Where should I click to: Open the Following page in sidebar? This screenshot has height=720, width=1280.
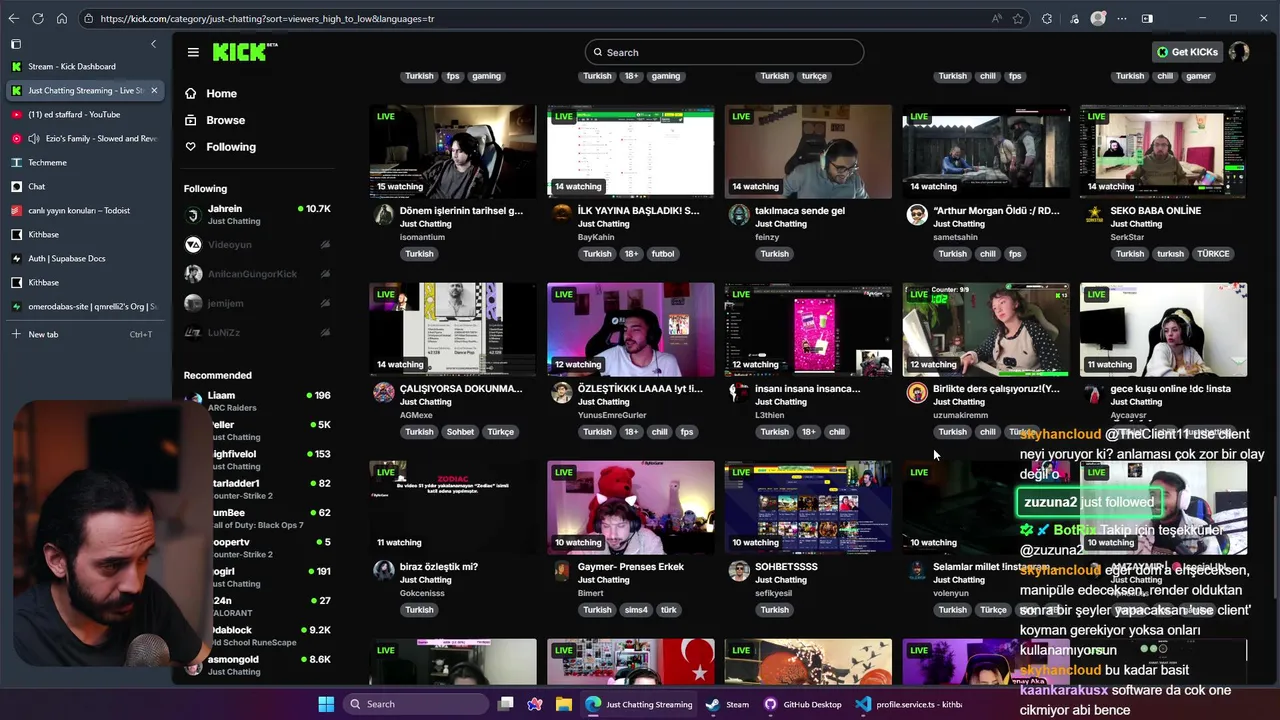click(x=230, y=147)
